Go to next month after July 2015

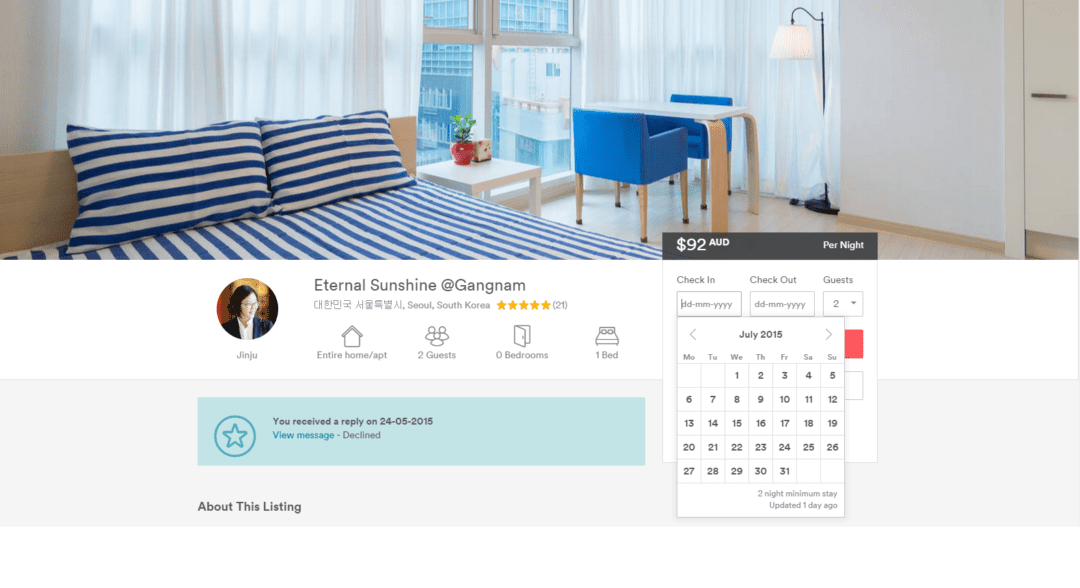click(x=829, y=335)
